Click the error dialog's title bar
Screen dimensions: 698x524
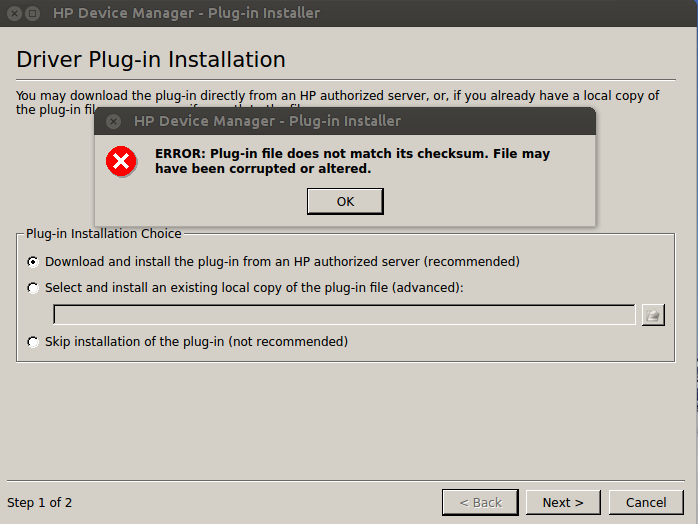pos(345,121)
